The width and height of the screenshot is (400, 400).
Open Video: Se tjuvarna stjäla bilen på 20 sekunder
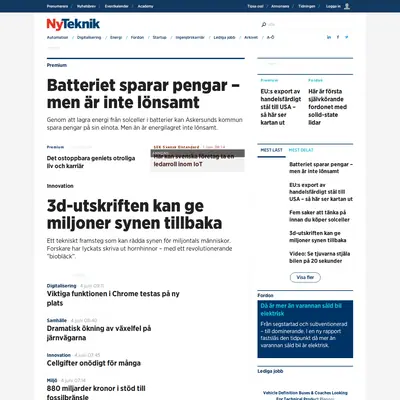[320, 257]
